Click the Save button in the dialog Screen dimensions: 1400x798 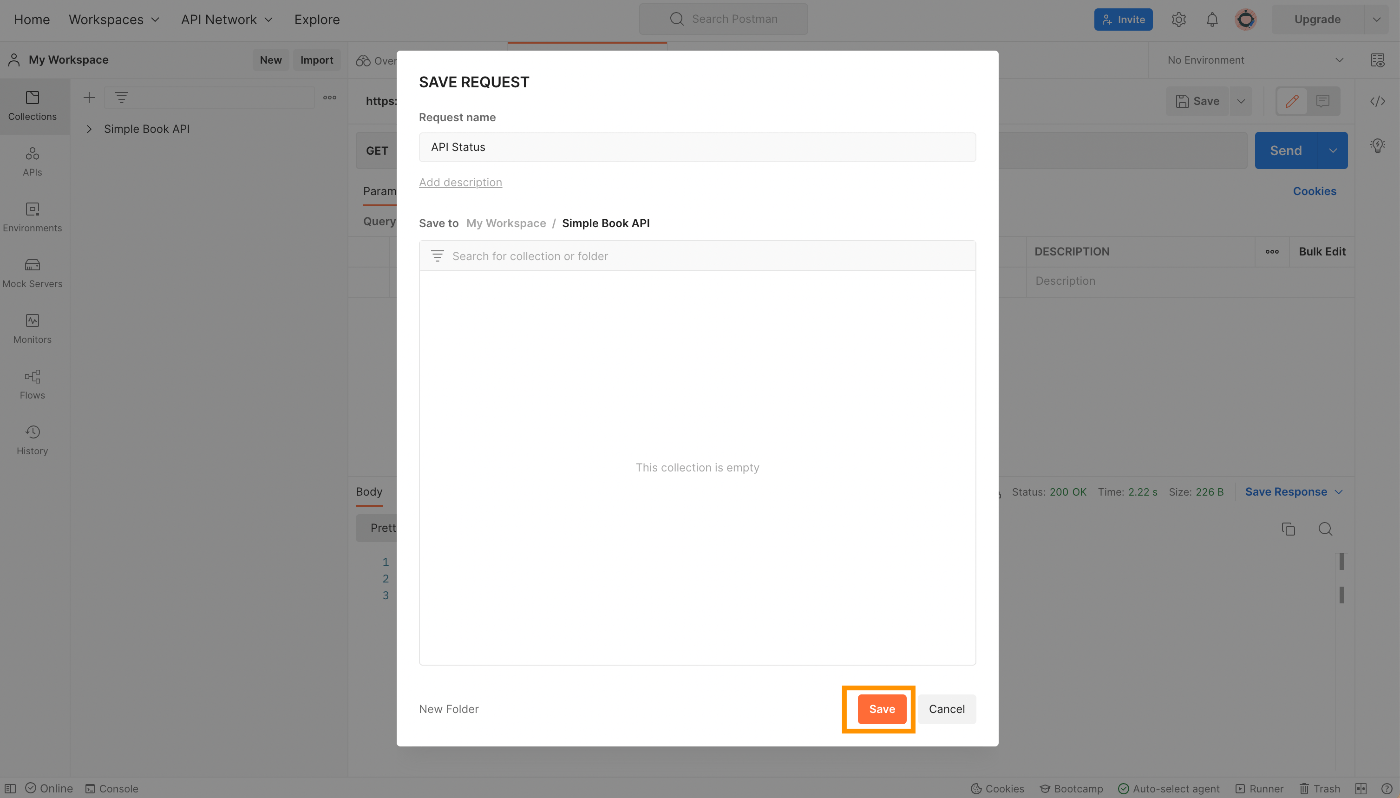[x=882, y=709]
